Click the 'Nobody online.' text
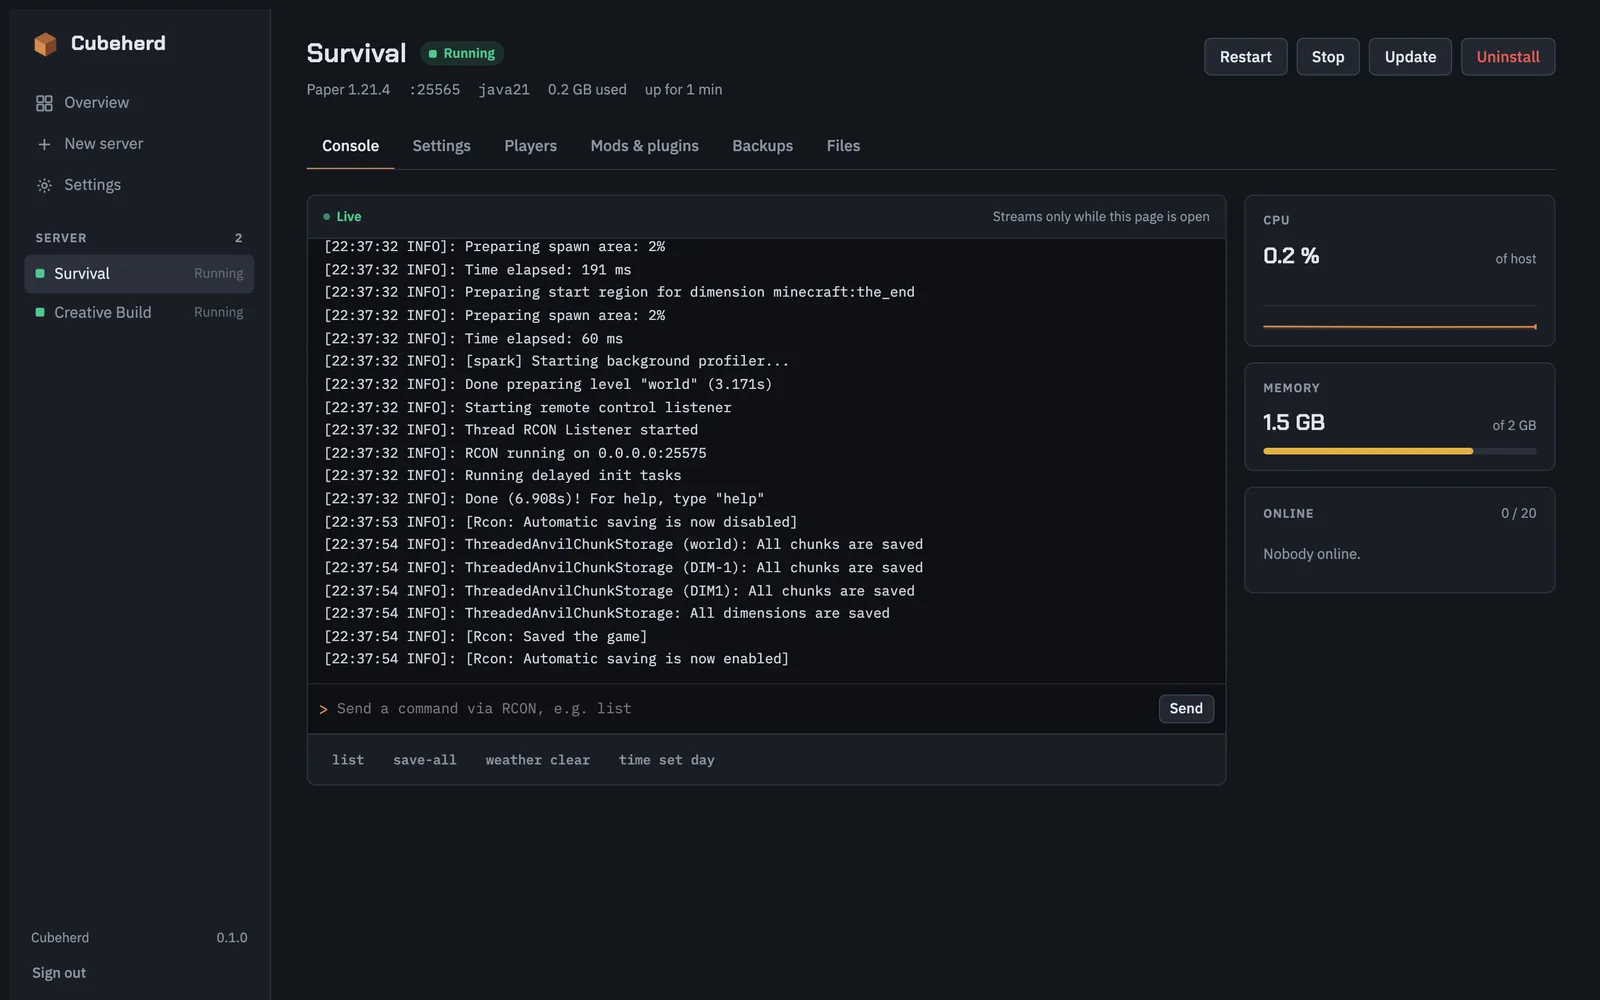The image size is (1600, 1000). (1311, 554)
